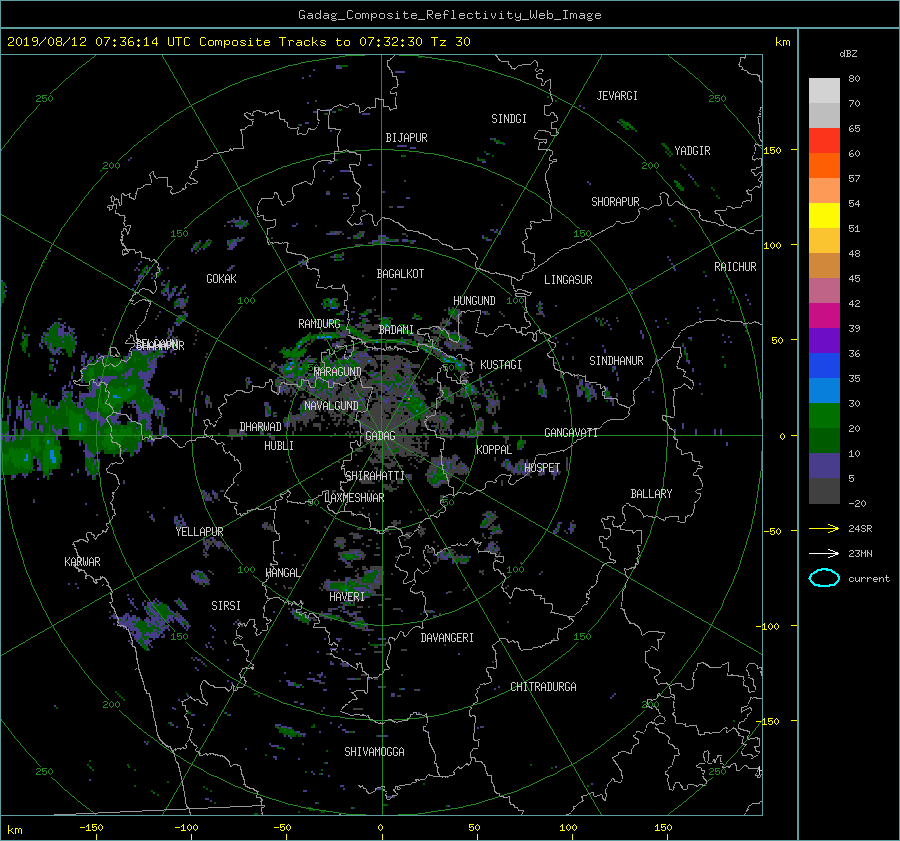The image size is (900, 841).
Task: Select the red 60 dBZ color swatch
Action: tap(824, 141)
